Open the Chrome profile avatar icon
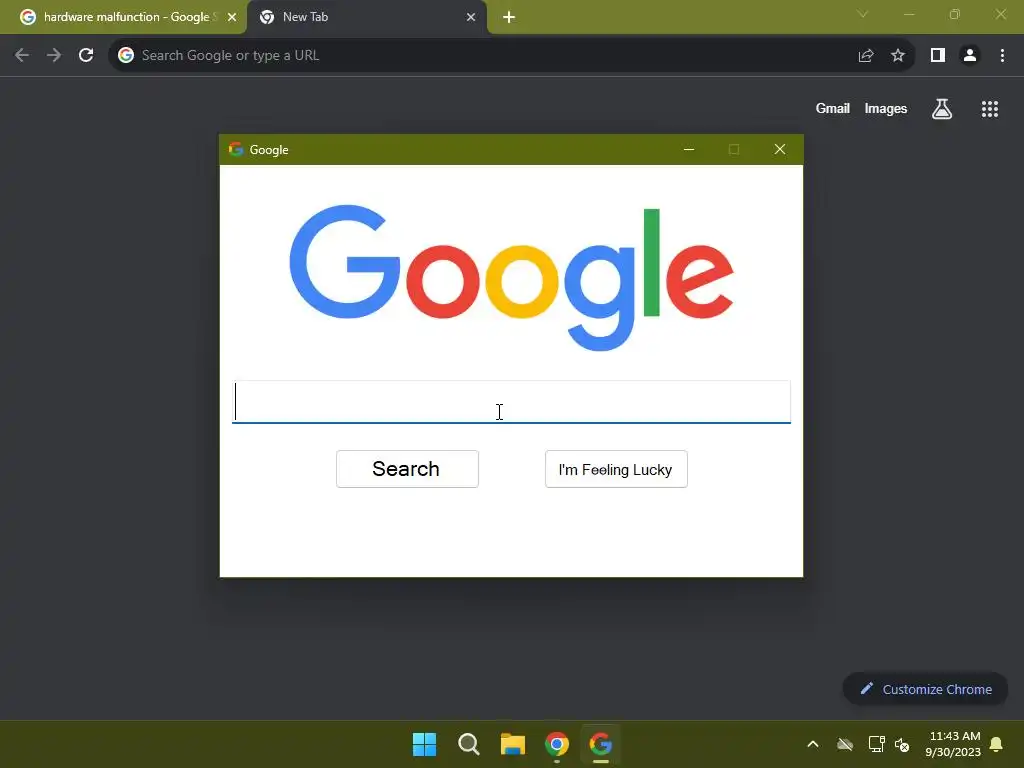This screenshot has width=1024, height=768. 970,56
